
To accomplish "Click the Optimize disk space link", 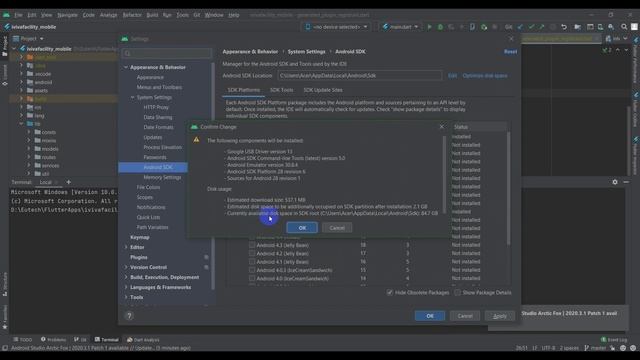I will tap(485, 76).
